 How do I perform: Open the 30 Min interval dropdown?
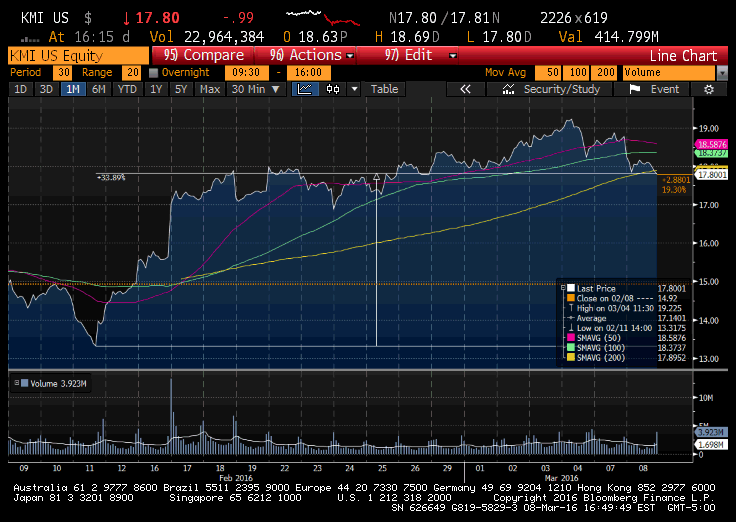(x=256, y=89)
